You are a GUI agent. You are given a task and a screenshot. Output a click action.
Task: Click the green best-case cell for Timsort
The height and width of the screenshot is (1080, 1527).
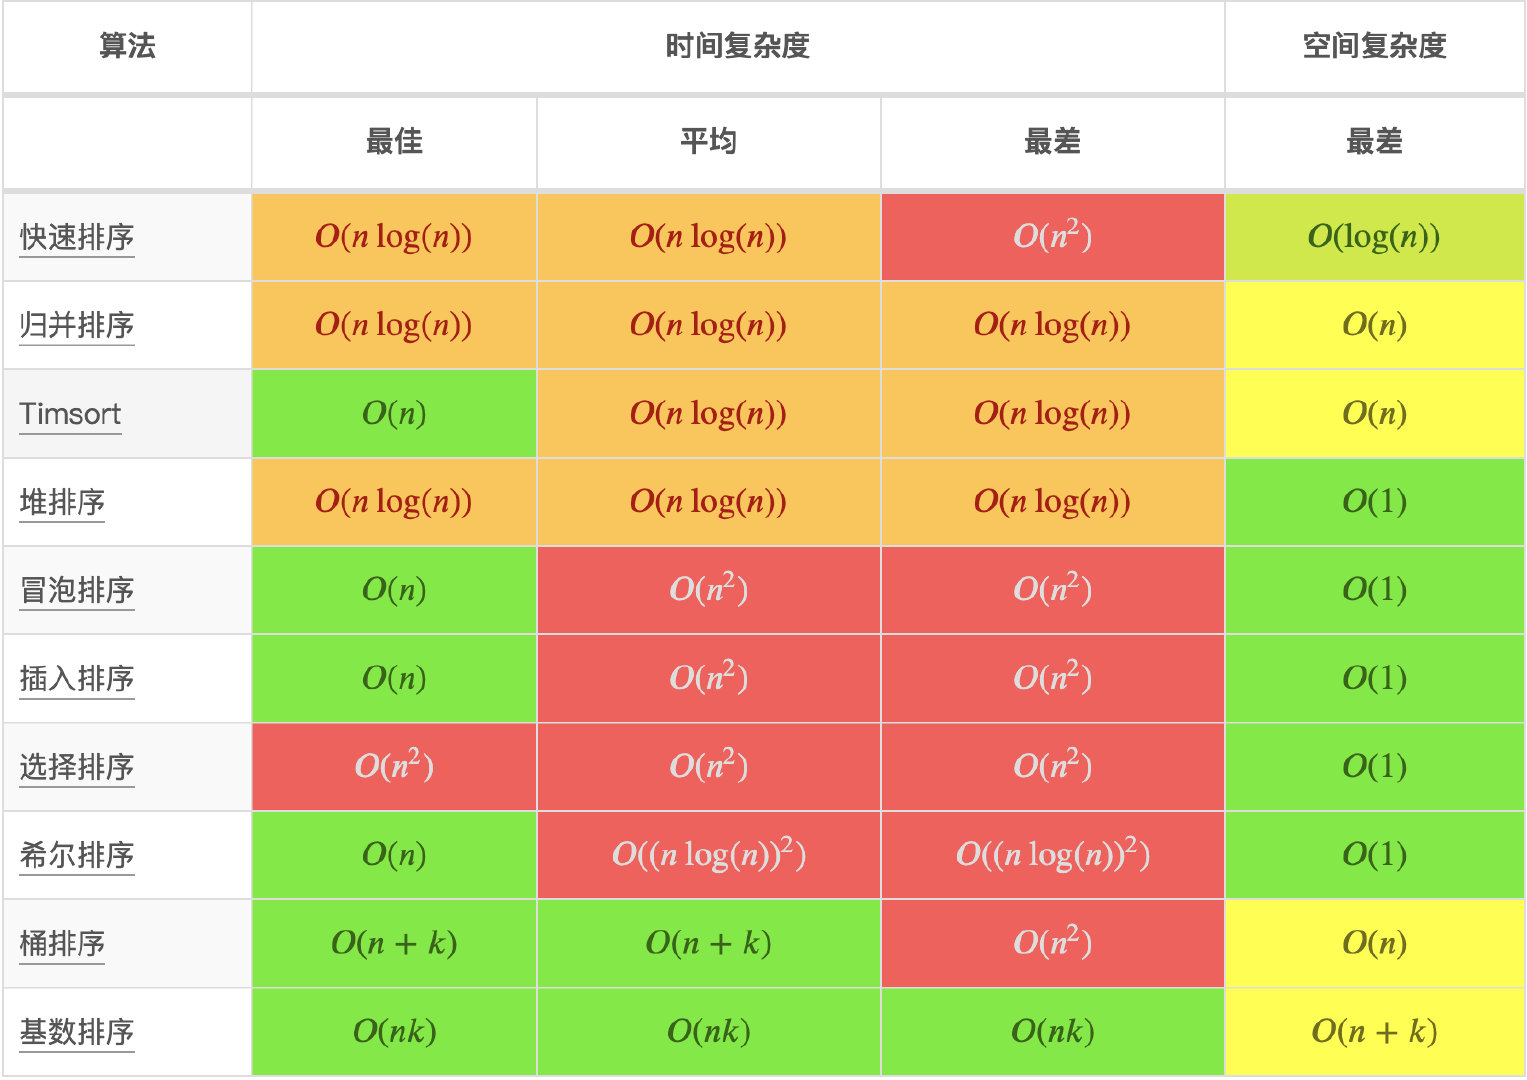394,414
